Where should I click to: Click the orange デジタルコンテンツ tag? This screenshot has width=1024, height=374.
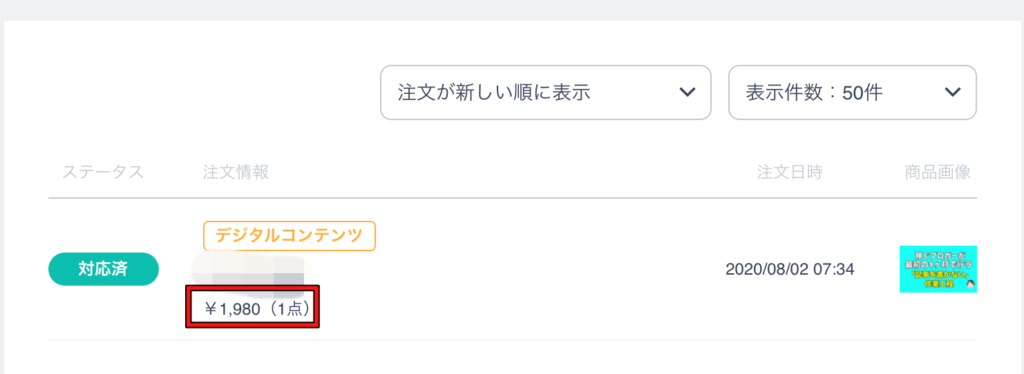(x=289, y=236)
